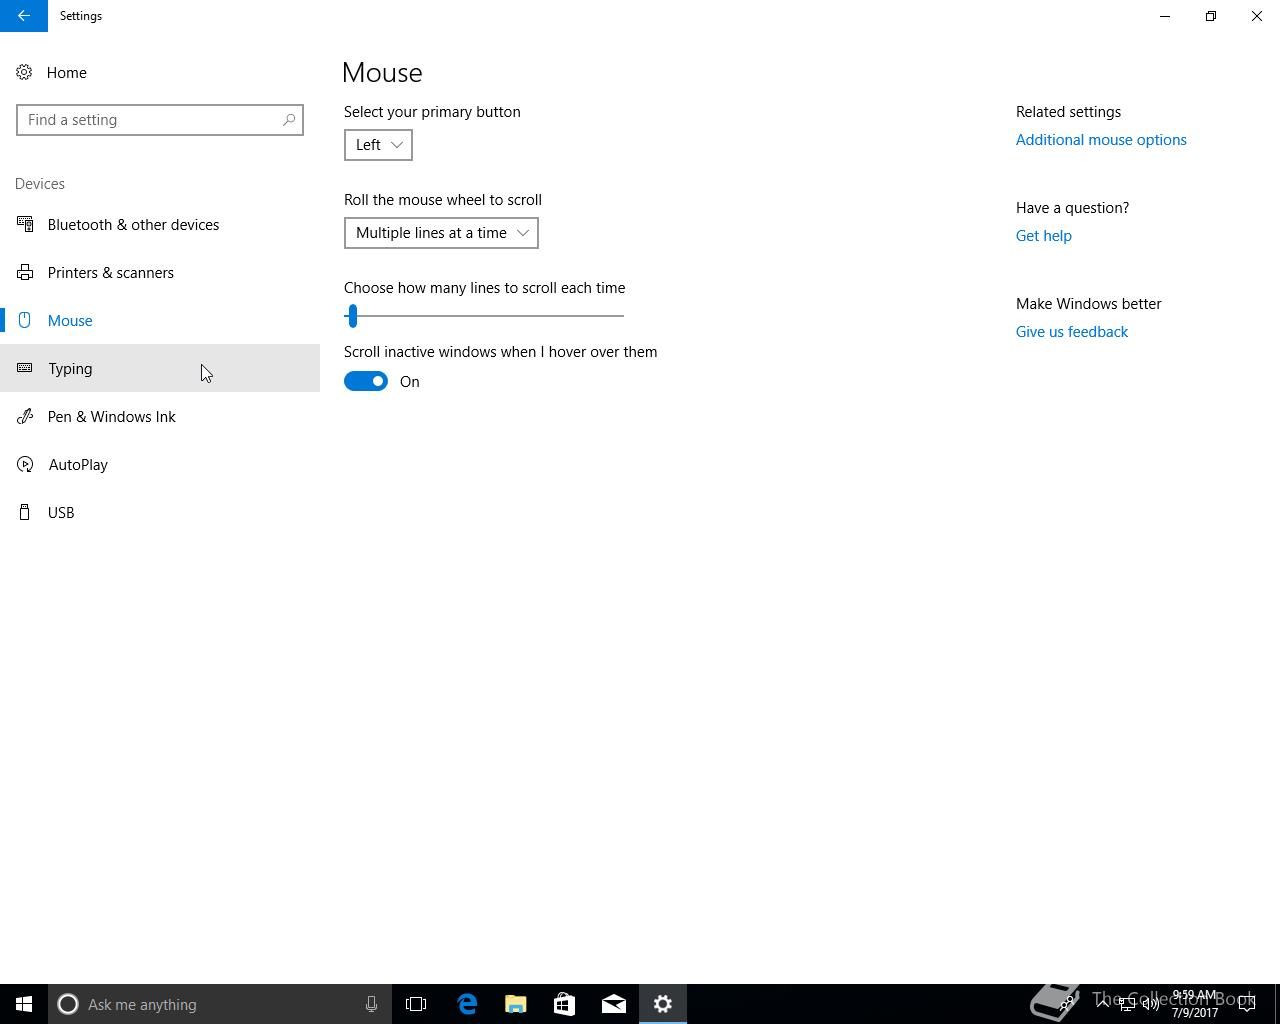Click the Typing keyboard icon
Image resolution: width=1280 pixels, height=1024 pixels.
tap(25, 368)
